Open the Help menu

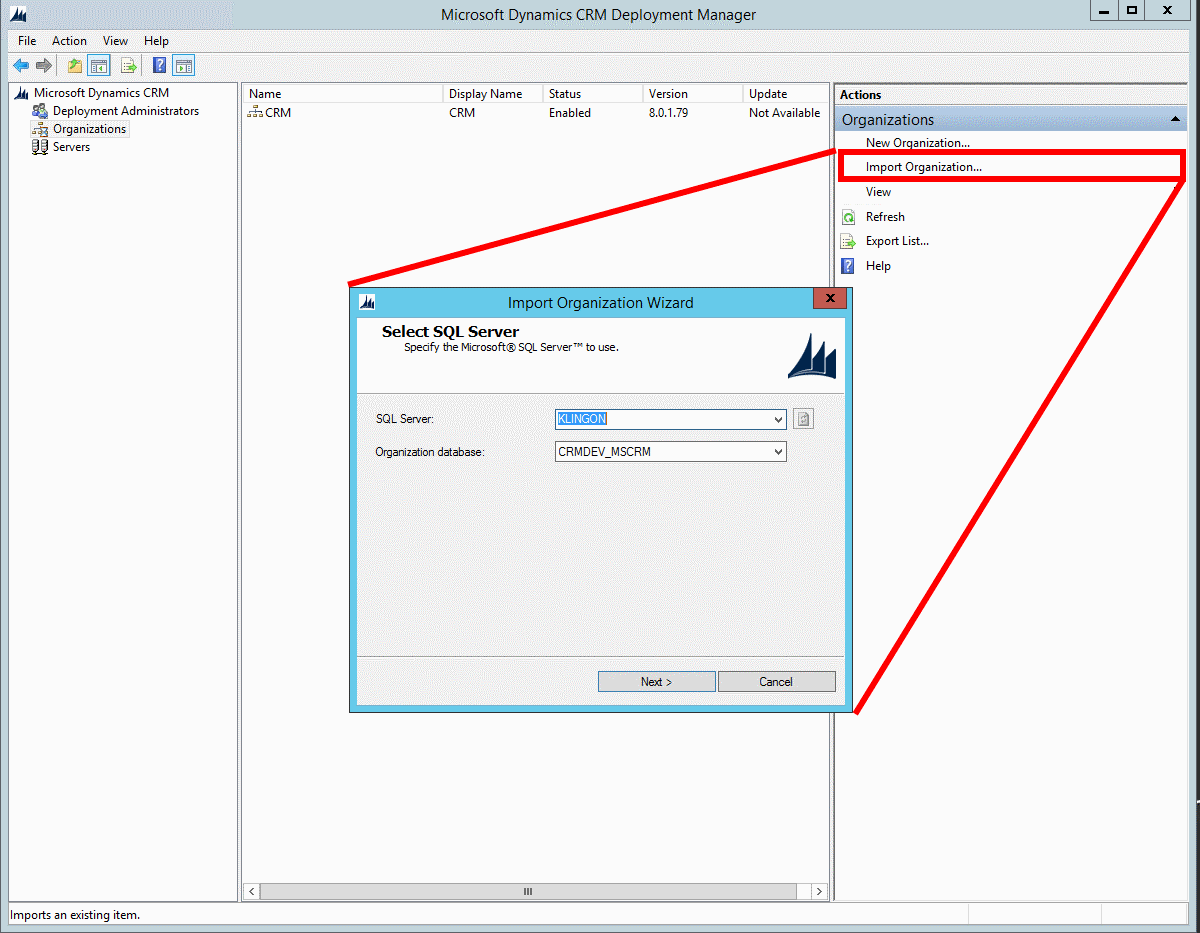[x=156, y=41]
